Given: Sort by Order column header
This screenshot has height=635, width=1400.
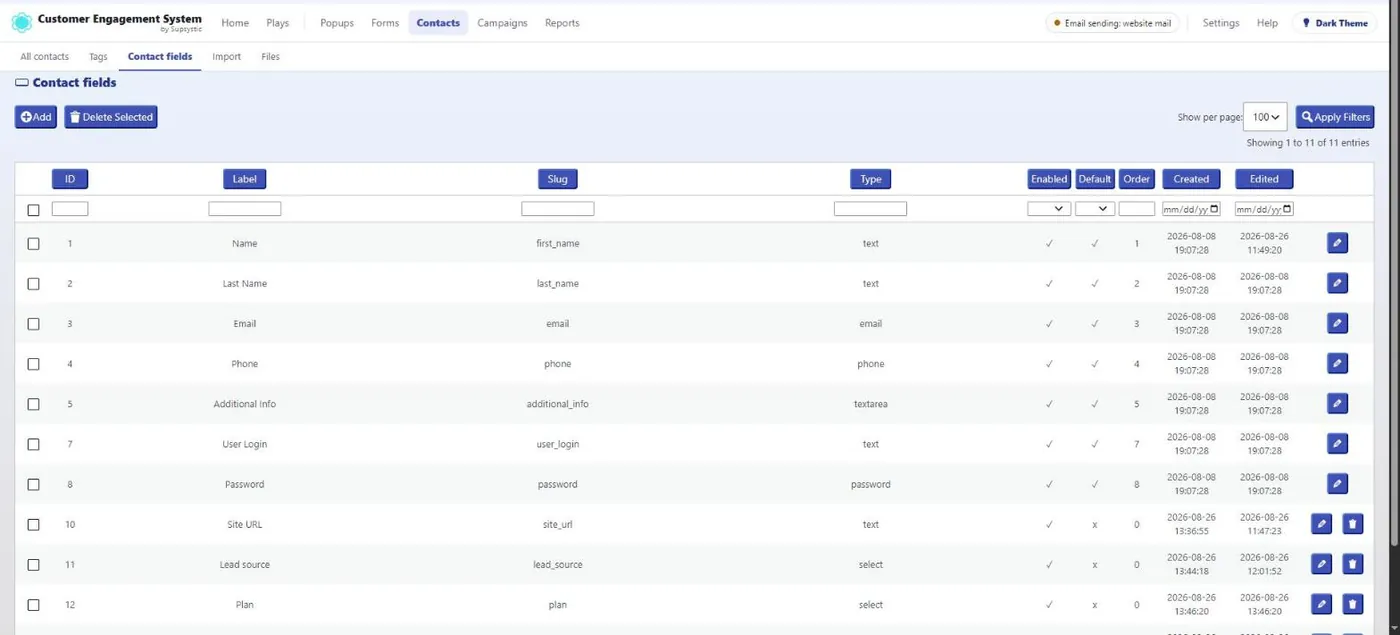Looking at the screenshot, I should (x=1136, y=179).
